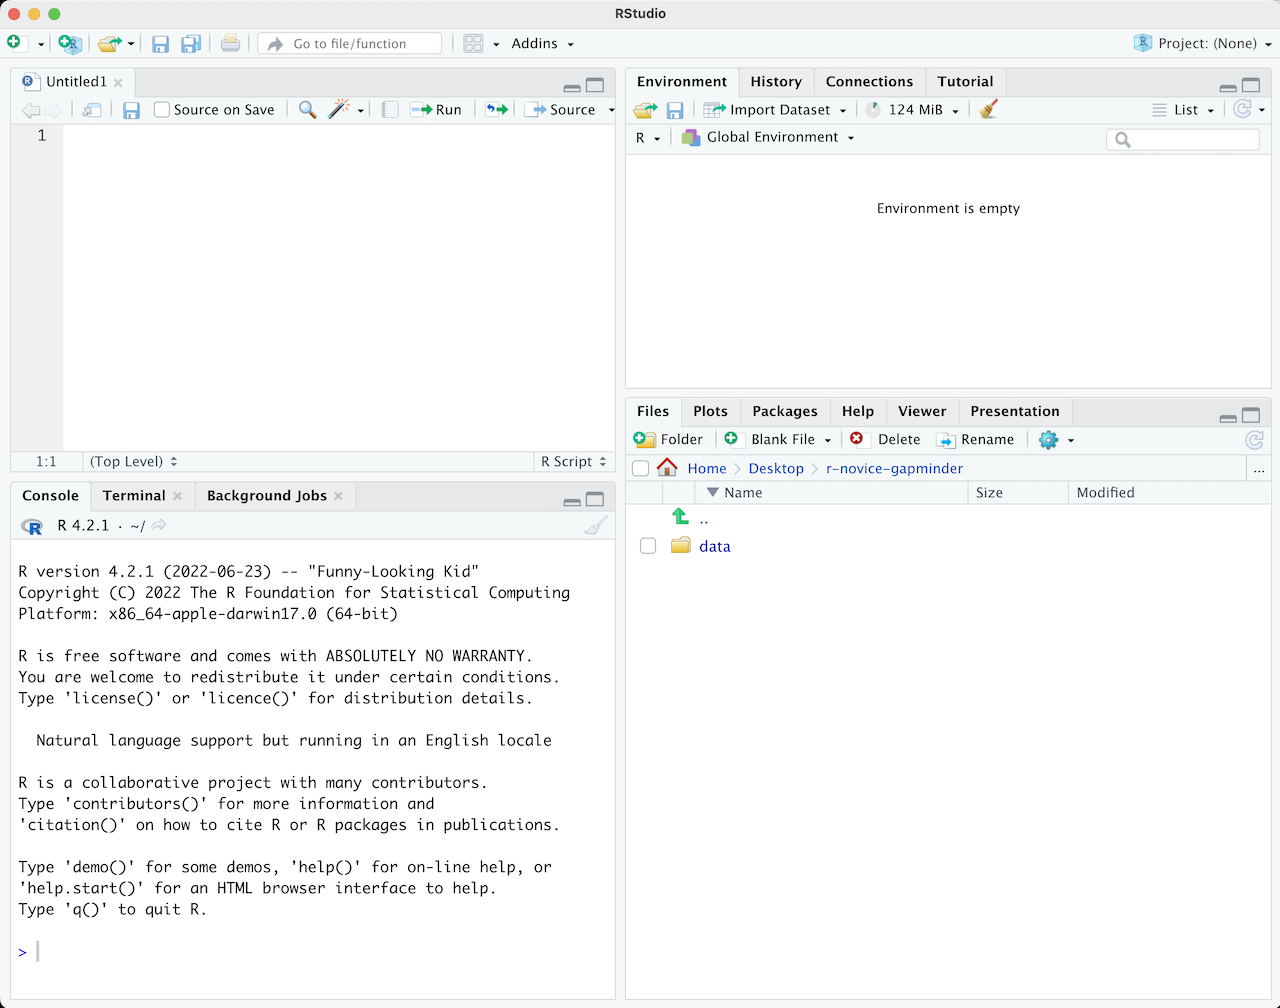The width and height of the screenshot is (1280, 1008).
Task: Close the Untitled1 tab
Action: [x=118, y=82]
